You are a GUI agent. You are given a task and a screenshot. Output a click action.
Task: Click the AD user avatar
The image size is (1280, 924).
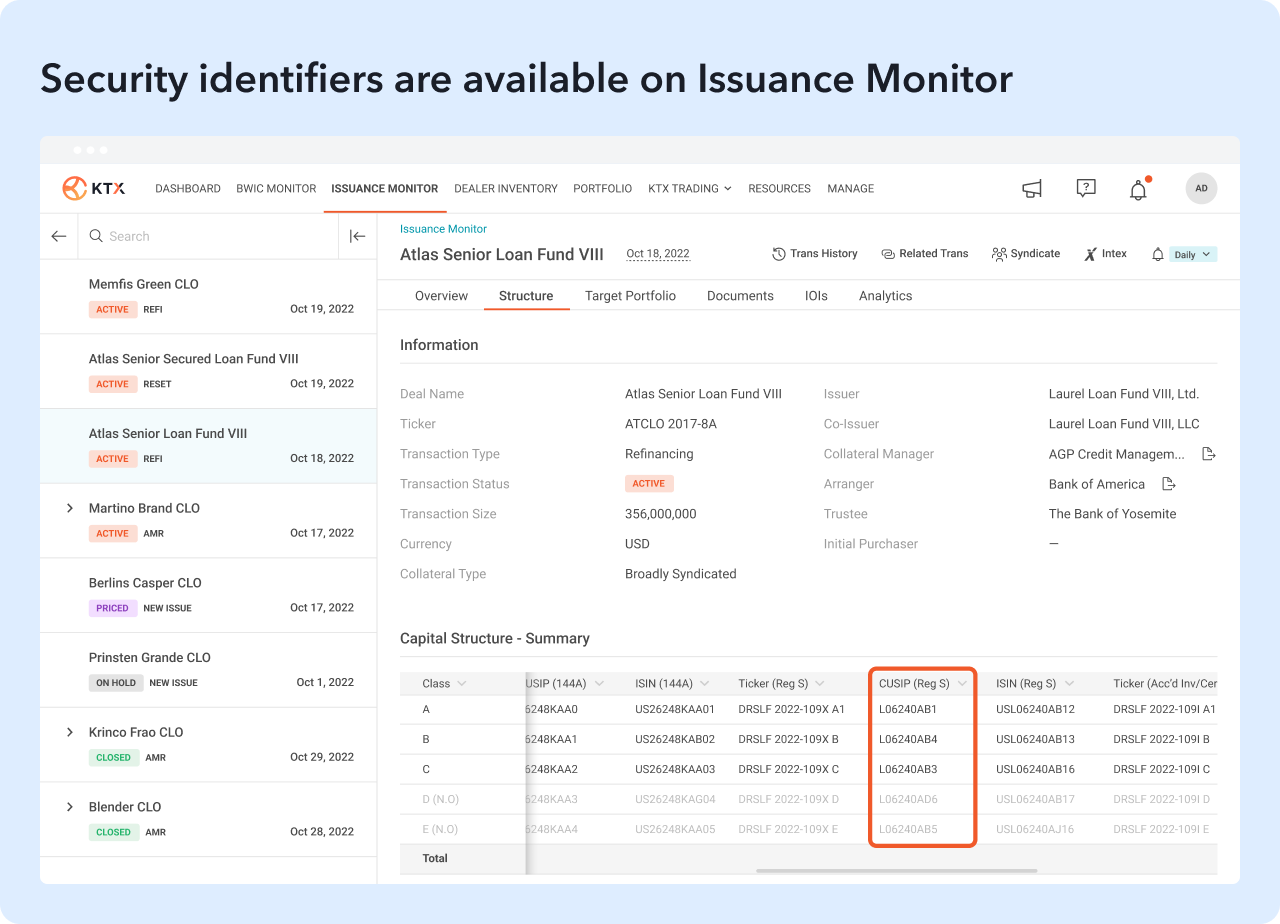point(1201,188)
